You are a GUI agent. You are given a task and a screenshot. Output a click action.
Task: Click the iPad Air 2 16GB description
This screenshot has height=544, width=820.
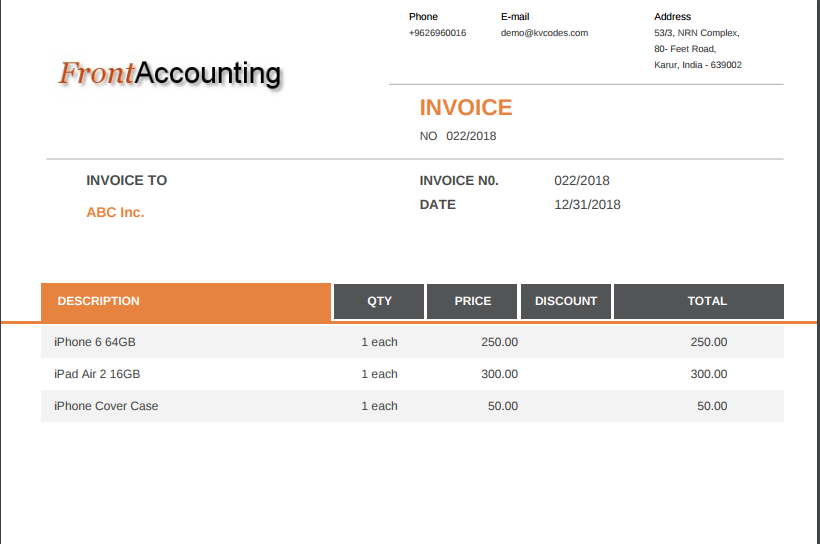click(x=97, y=374)
